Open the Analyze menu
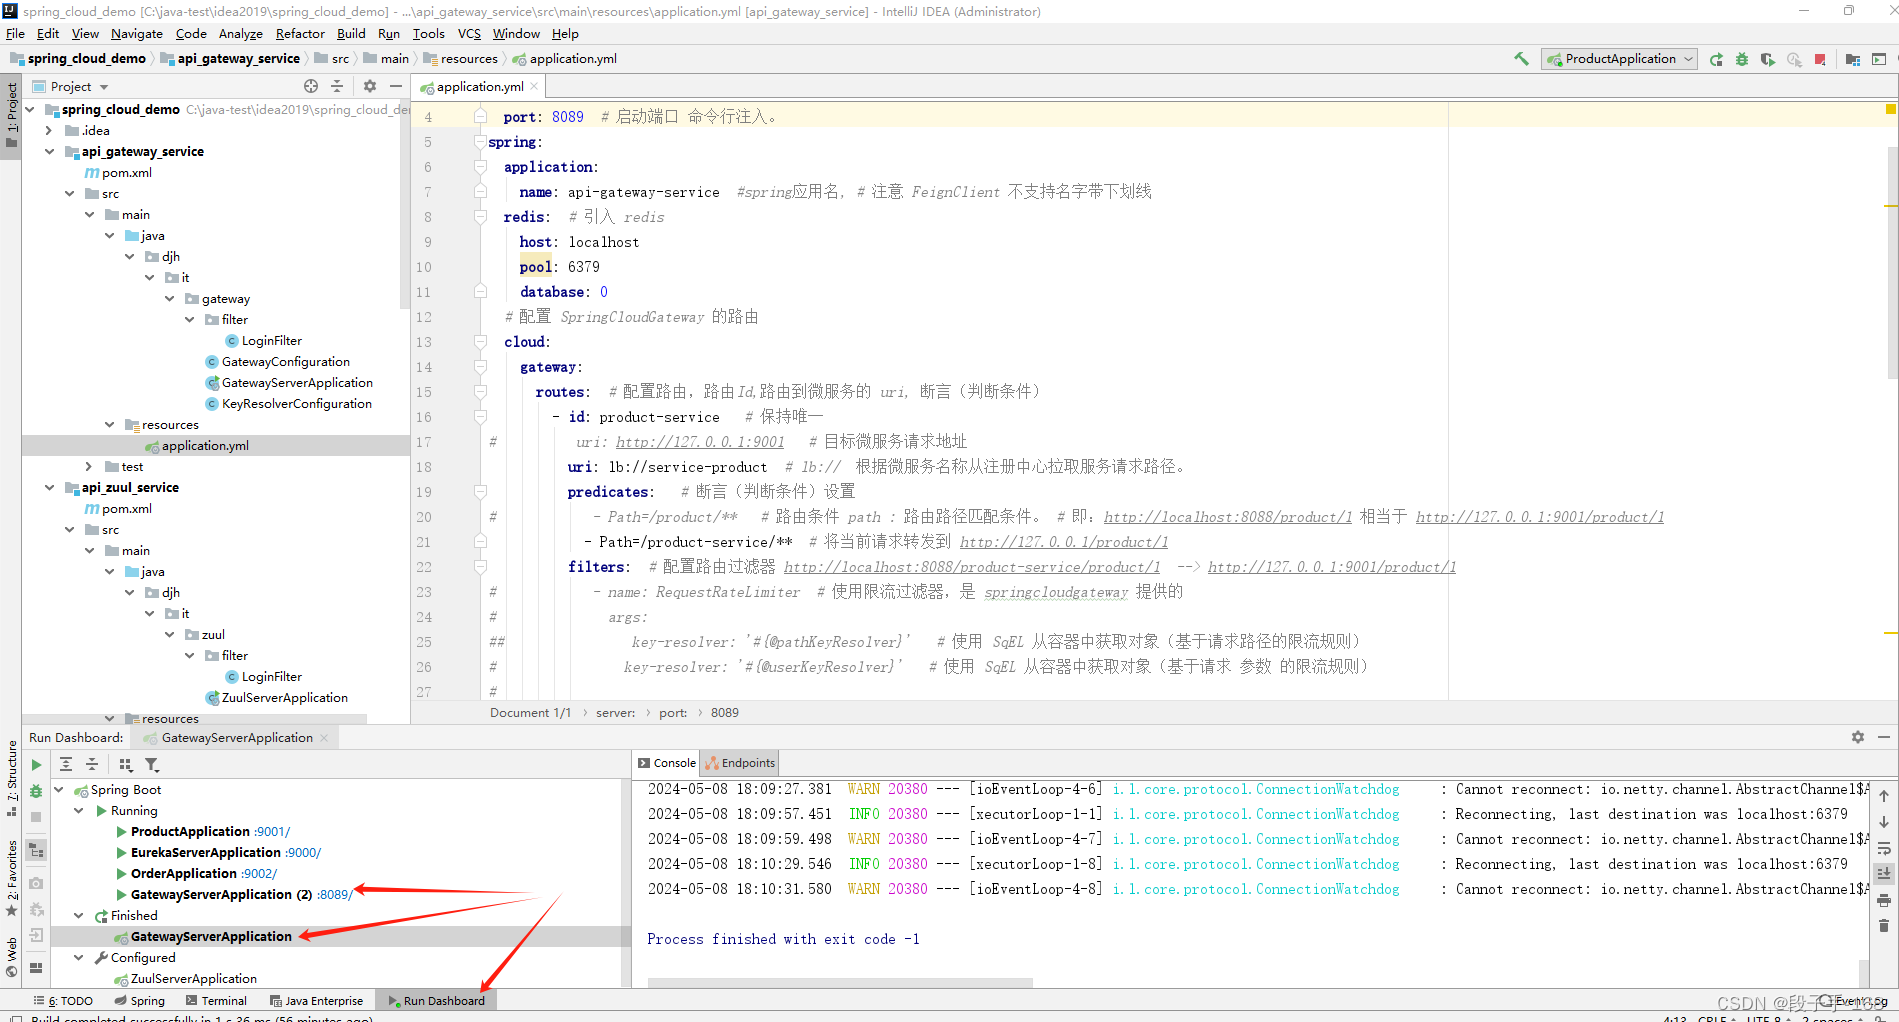1899x1022 pixels. click(241, 34)
